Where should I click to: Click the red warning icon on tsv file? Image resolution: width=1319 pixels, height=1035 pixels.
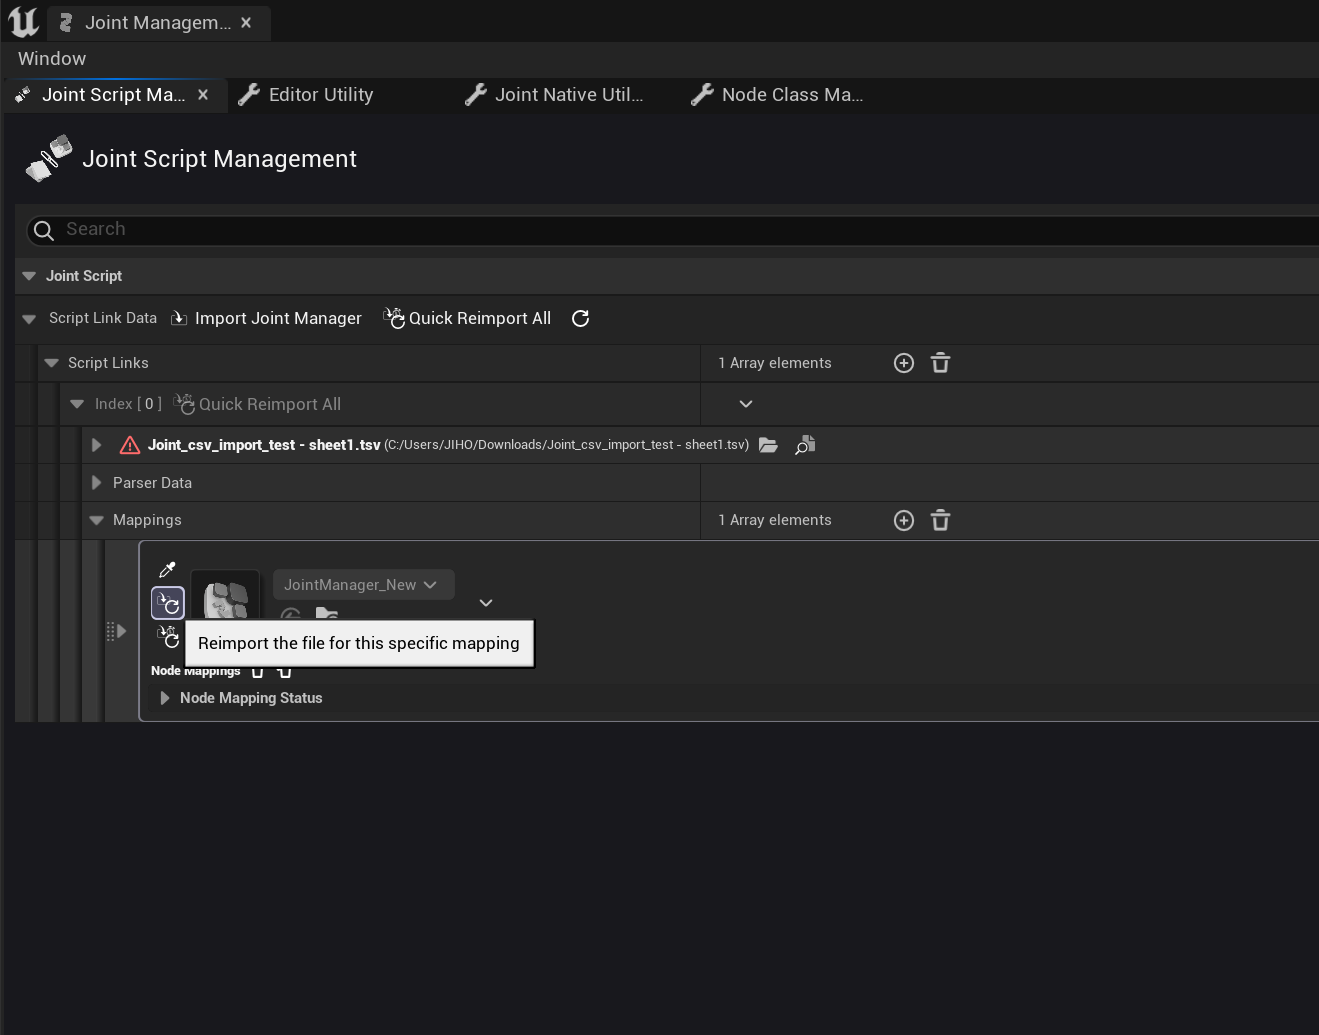(x=129, y=445)
